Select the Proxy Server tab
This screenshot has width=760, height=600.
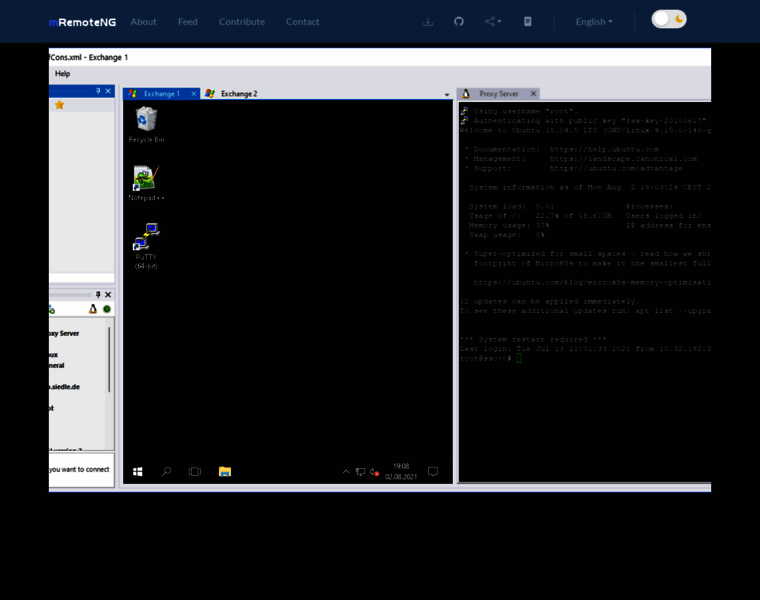coord(499,94)
